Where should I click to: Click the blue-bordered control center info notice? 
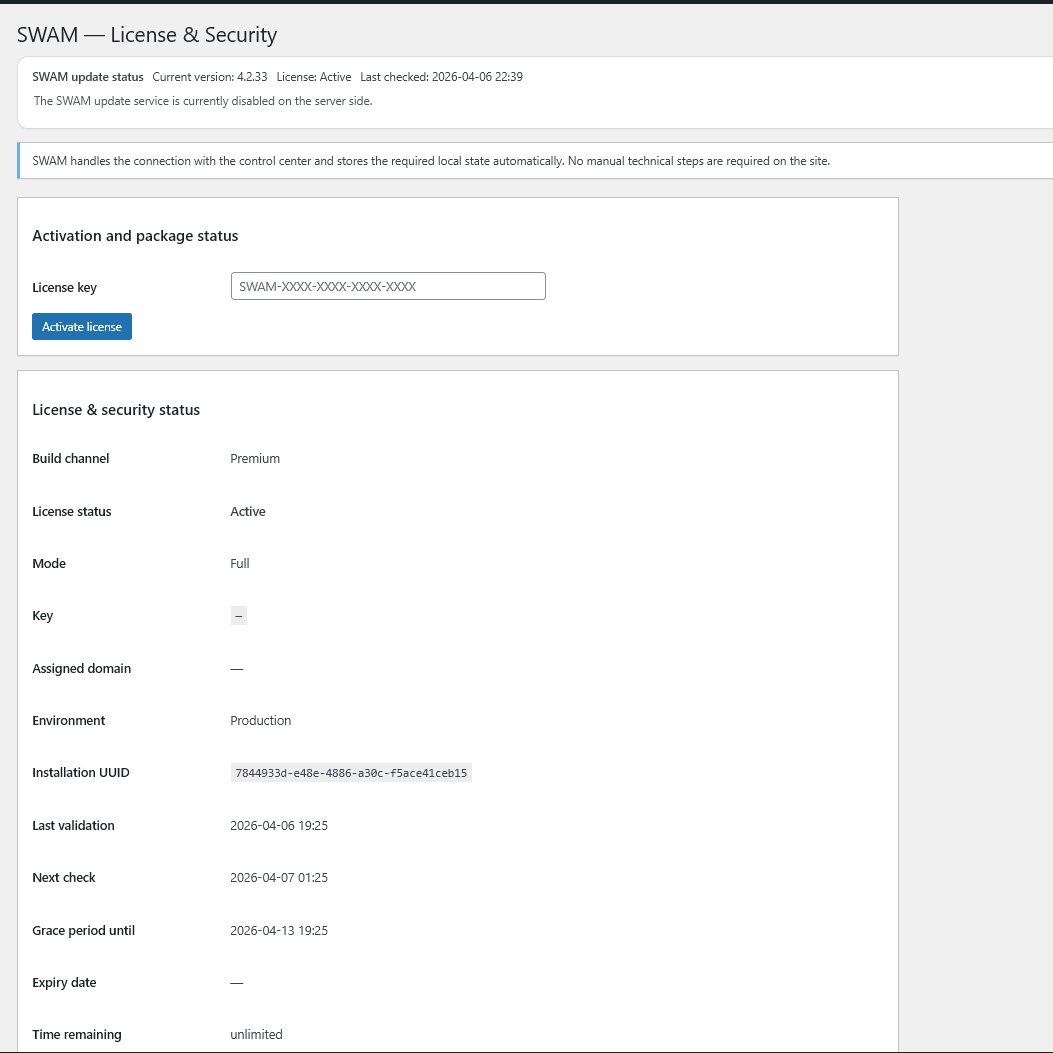[431, 161]
